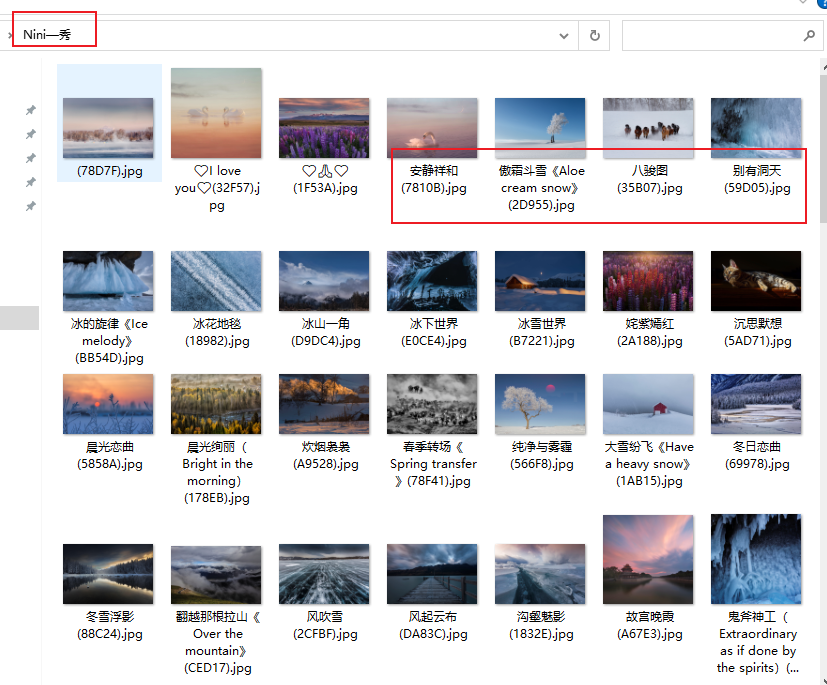Select the 炊烟袅袅 (A9528).jpg image
Screen dimensions: 827x685
324,404
